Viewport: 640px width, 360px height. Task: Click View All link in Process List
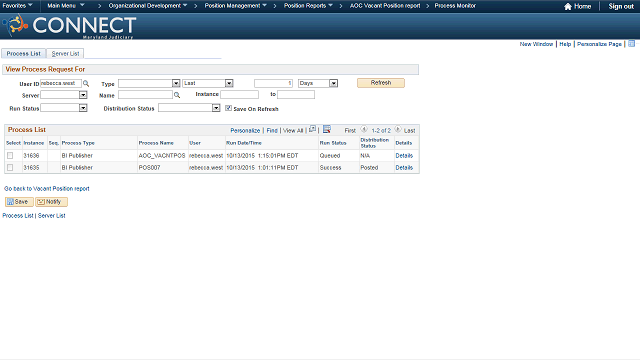pyautogui.click(x=293, y=131)
